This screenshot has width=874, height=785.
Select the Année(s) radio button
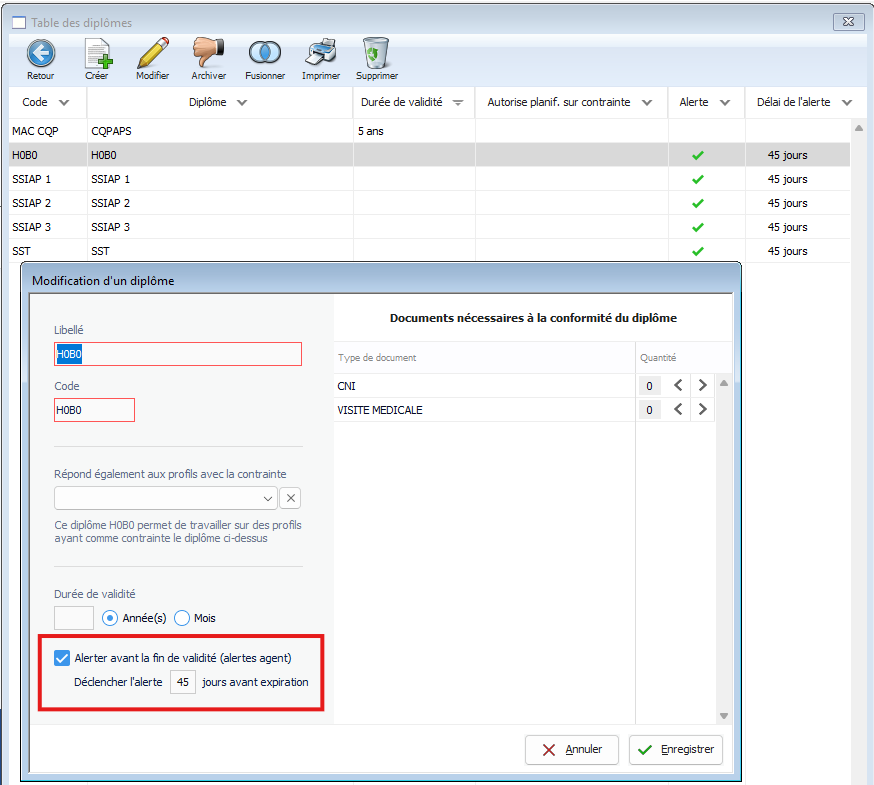coord(111,618)
